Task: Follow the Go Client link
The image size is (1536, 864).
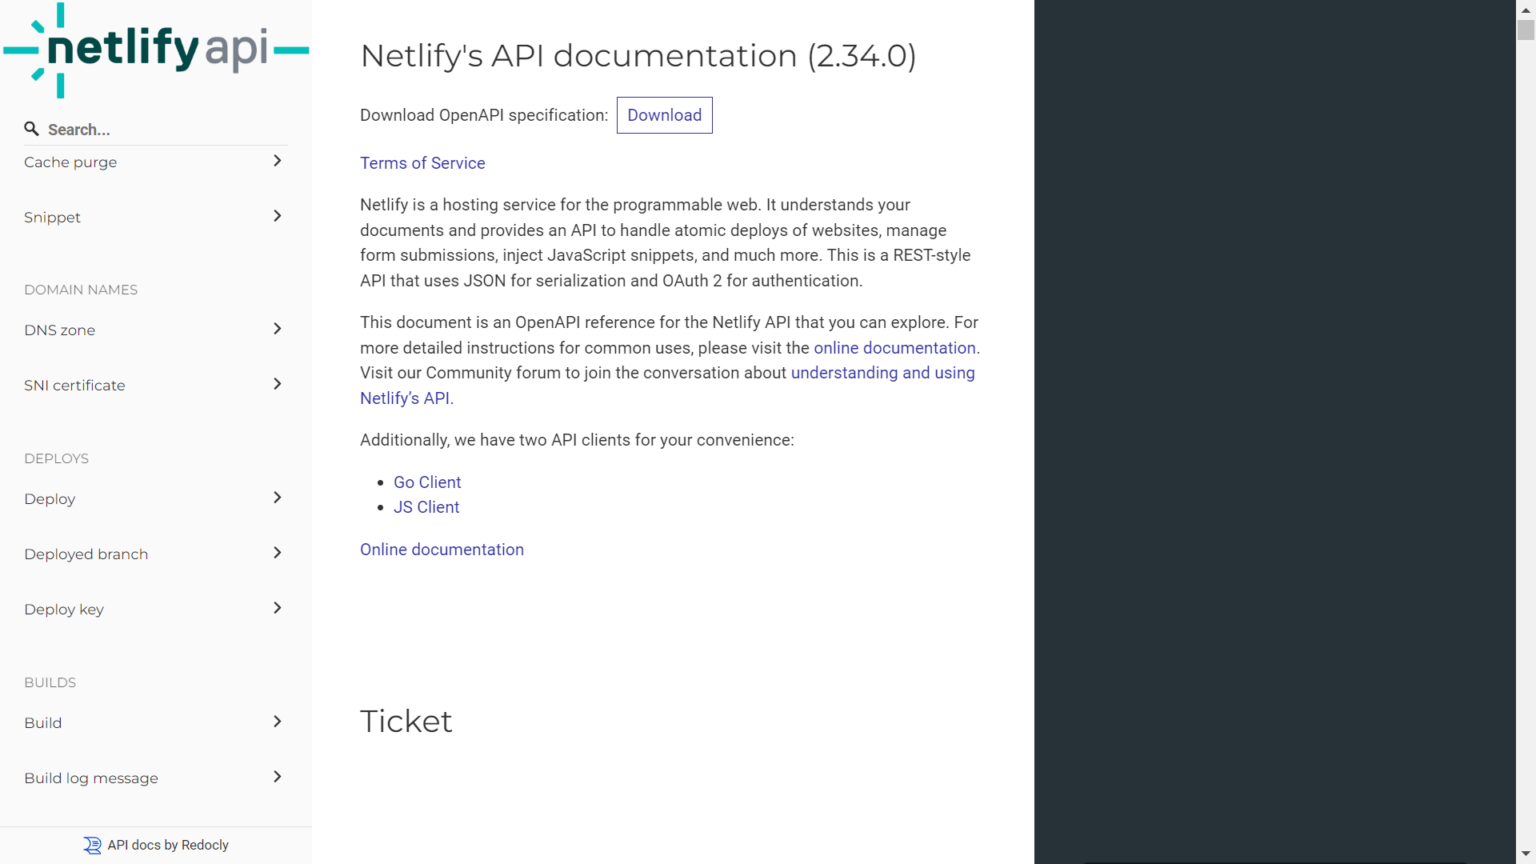Action: [x=427, y=482]
